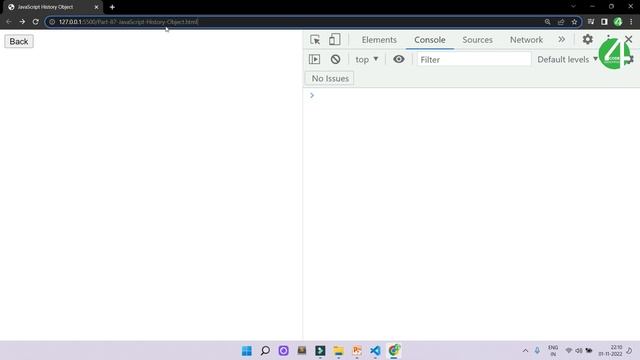Open PowerPoint from taskbar
This screenshot has width=640, height=360.
(357, 351)
